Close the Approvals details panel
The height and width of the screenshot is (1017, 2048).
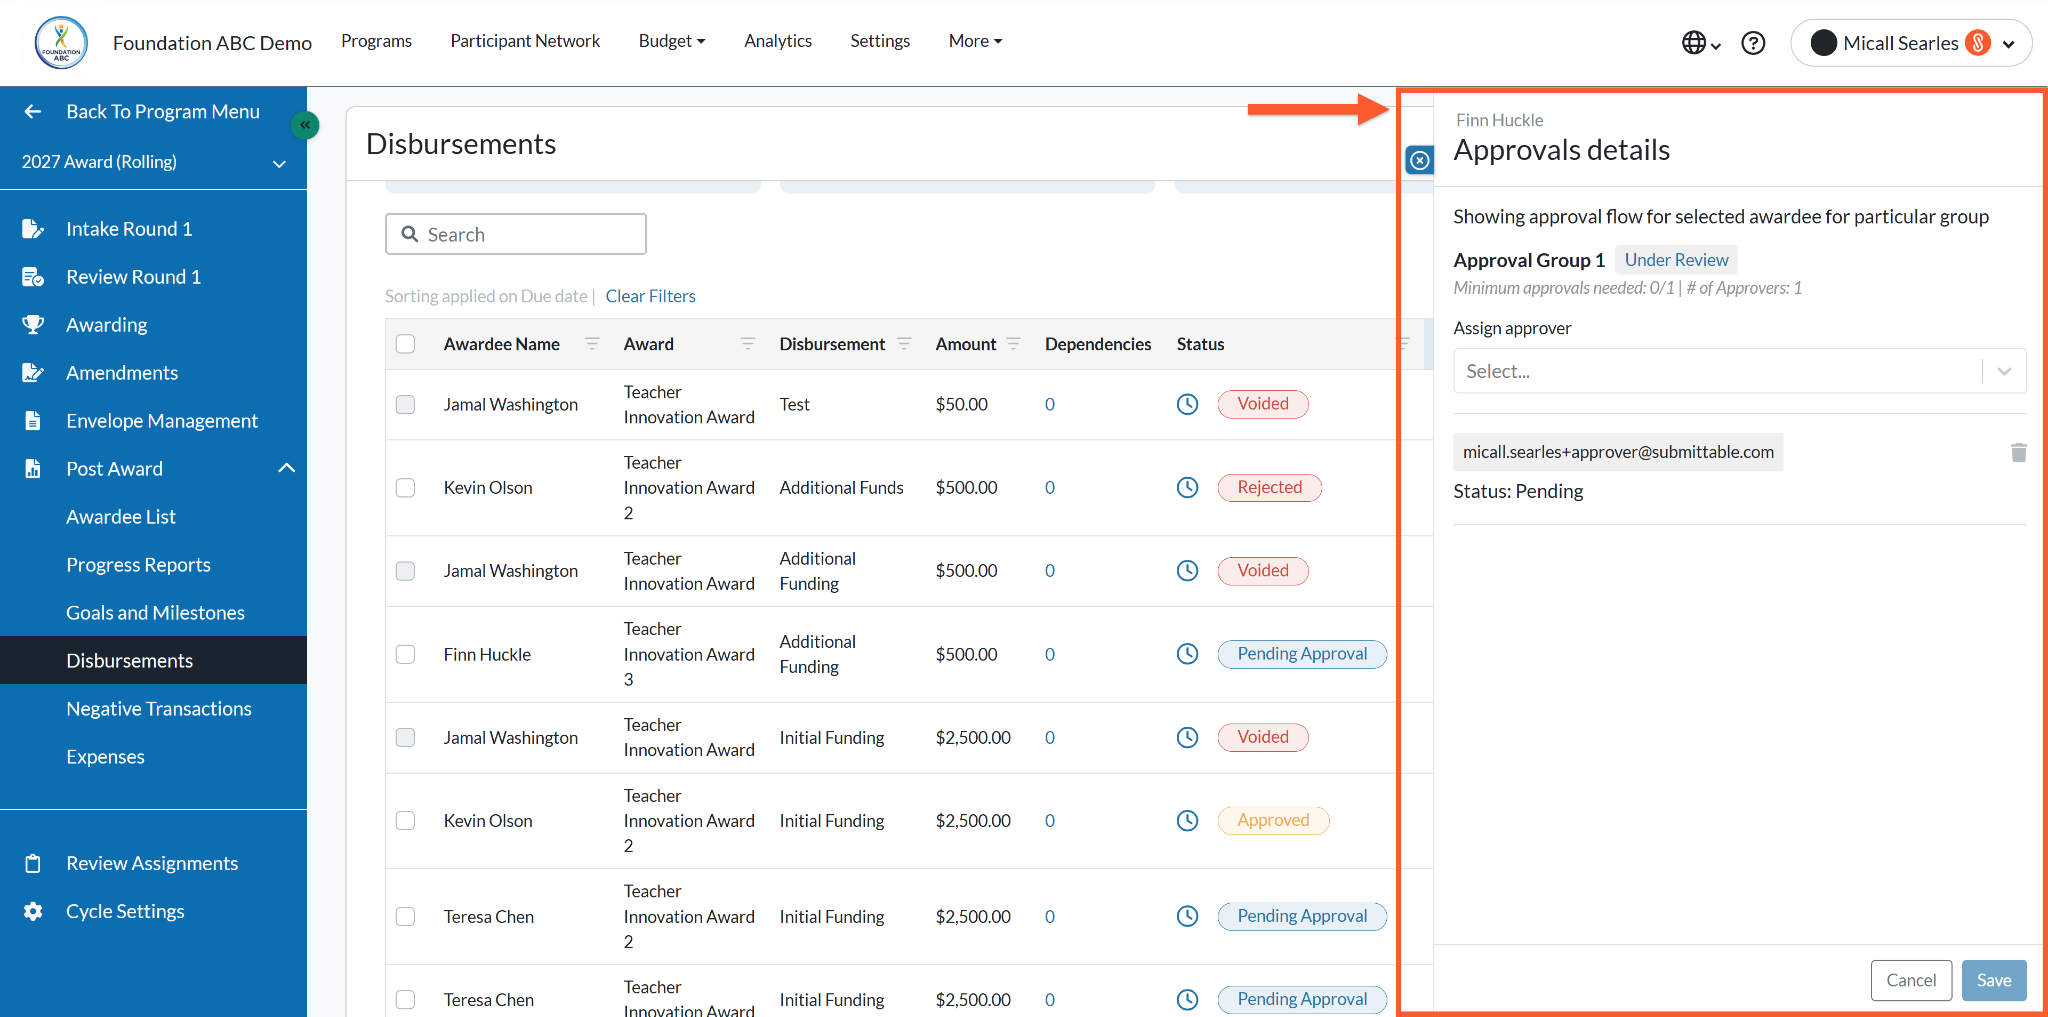[1419, 160]
